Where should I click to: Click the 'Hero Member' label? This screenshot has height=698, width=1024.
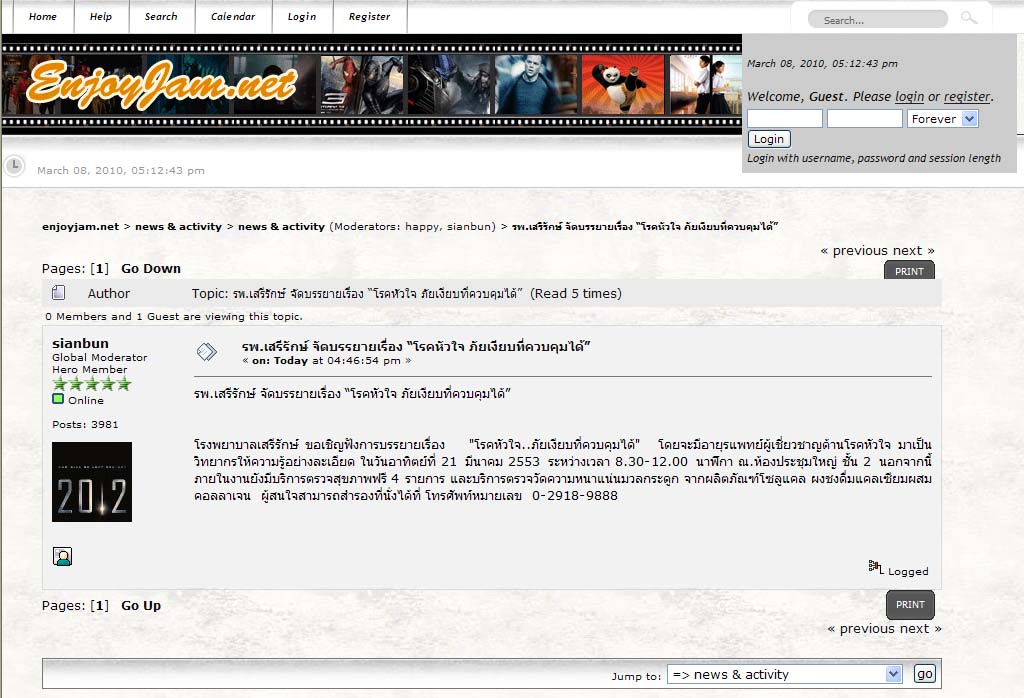click(x=89, y=369)
